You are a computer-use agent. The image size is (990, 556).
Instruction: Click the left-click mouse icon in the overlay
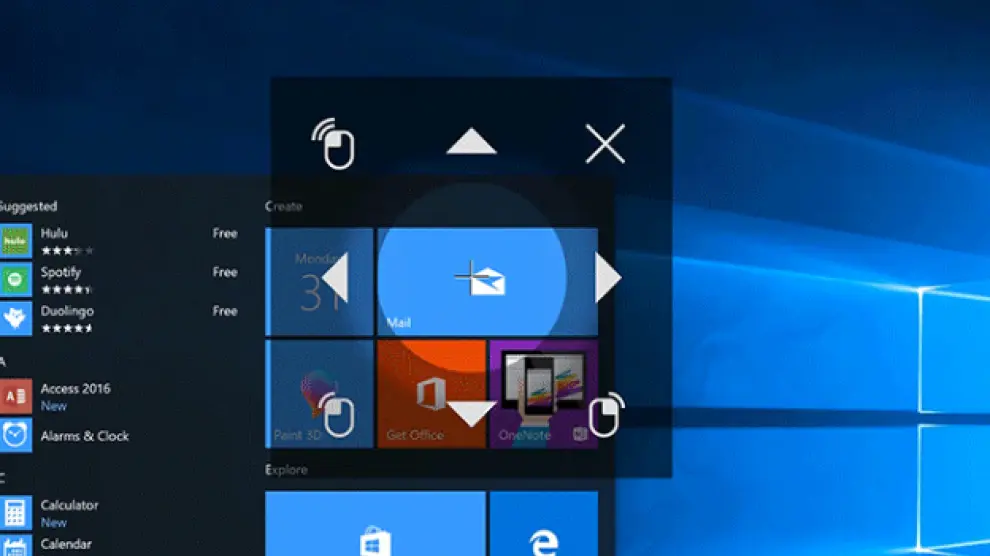pos(336,415)
